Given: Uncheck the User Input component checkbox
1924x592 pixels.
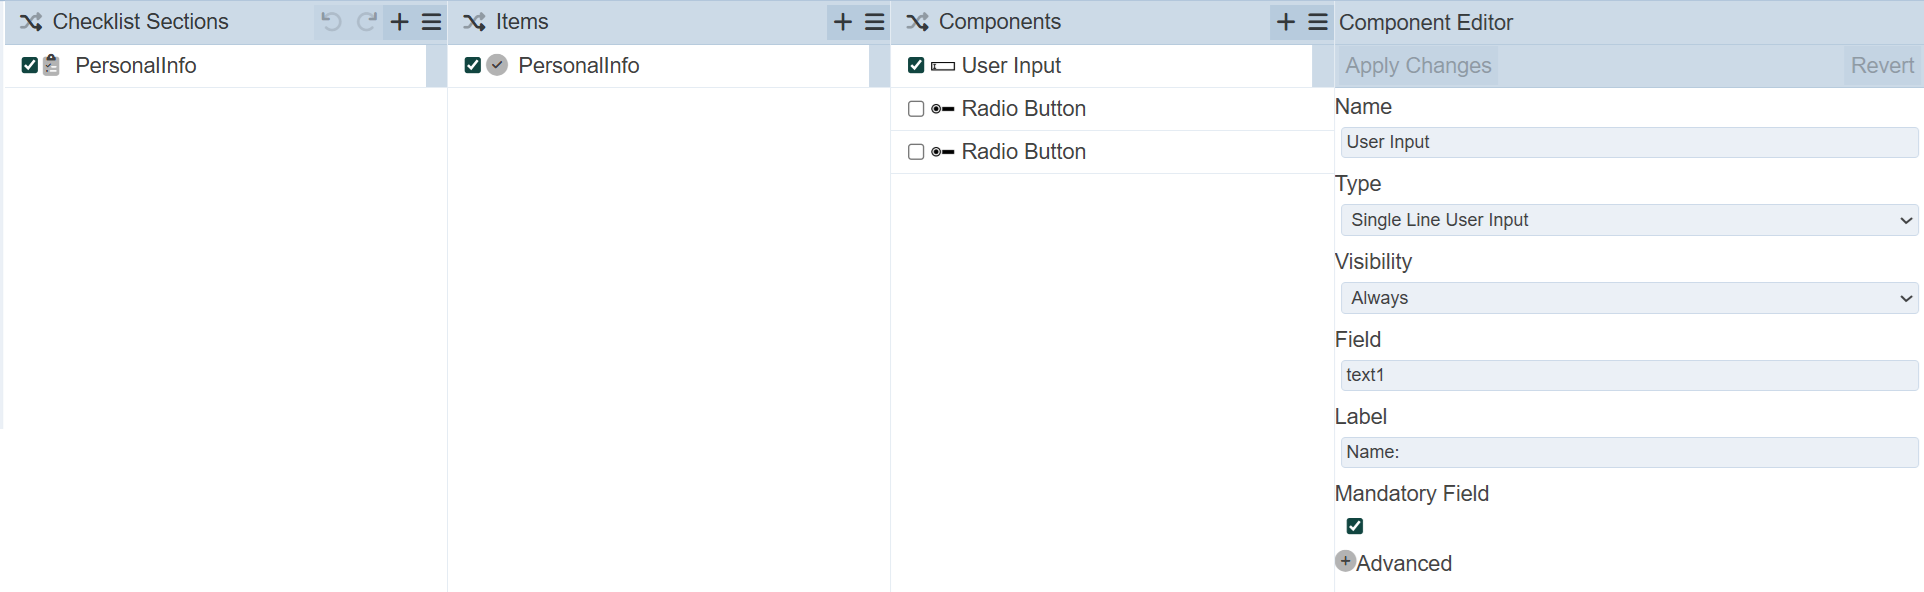Looking at the screenshot, I should coord(916,66).
